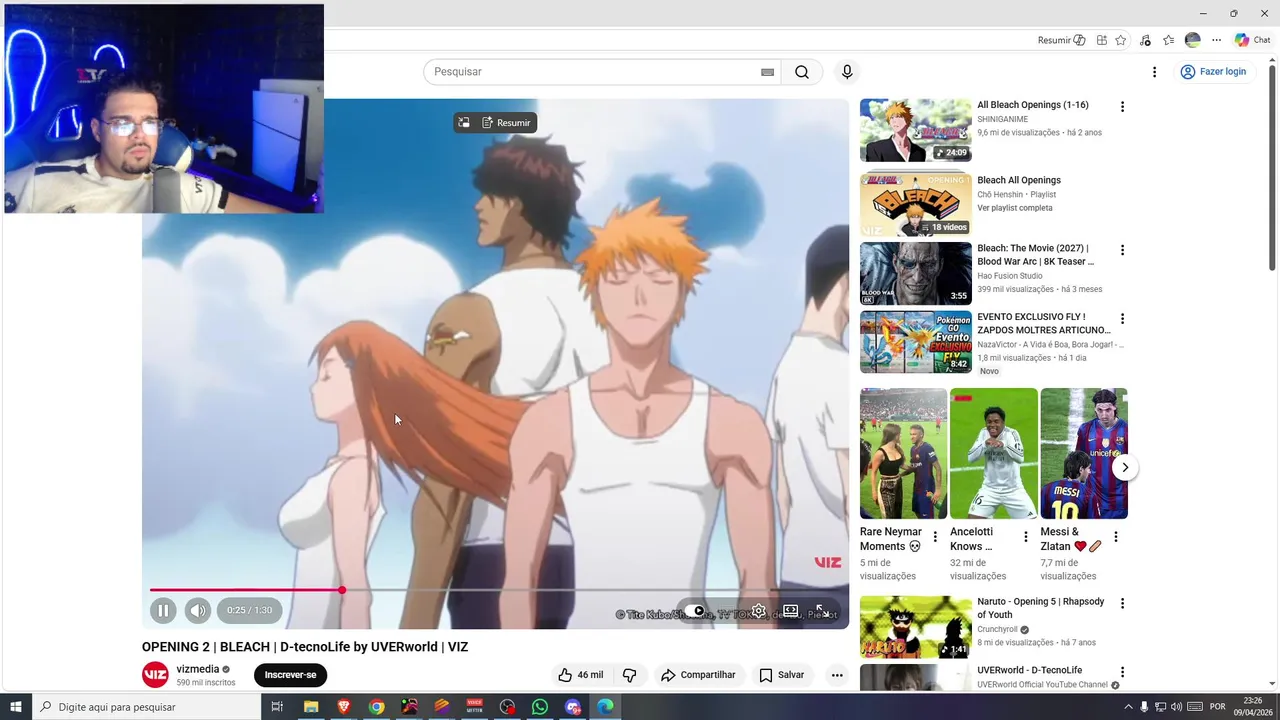Open browser apps grid icon in address bar

(x=1101, y=40)
